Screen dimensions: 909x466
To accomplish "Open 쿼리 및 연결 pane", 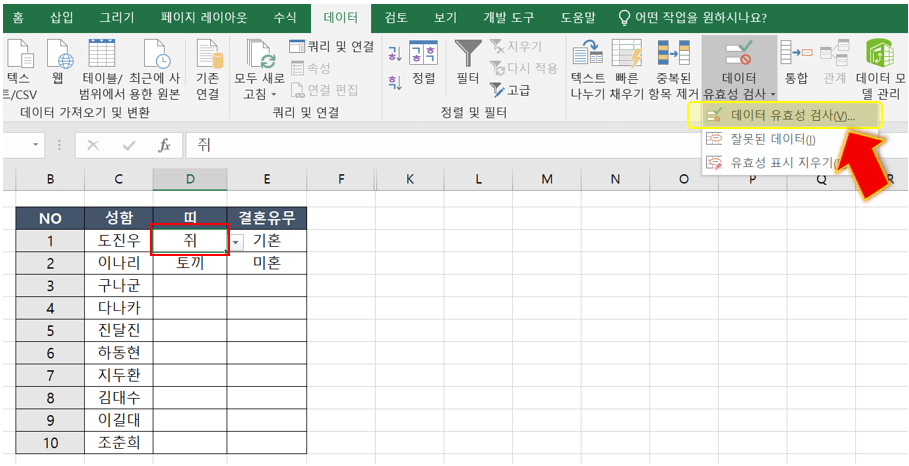I will (x=332, y=46).
